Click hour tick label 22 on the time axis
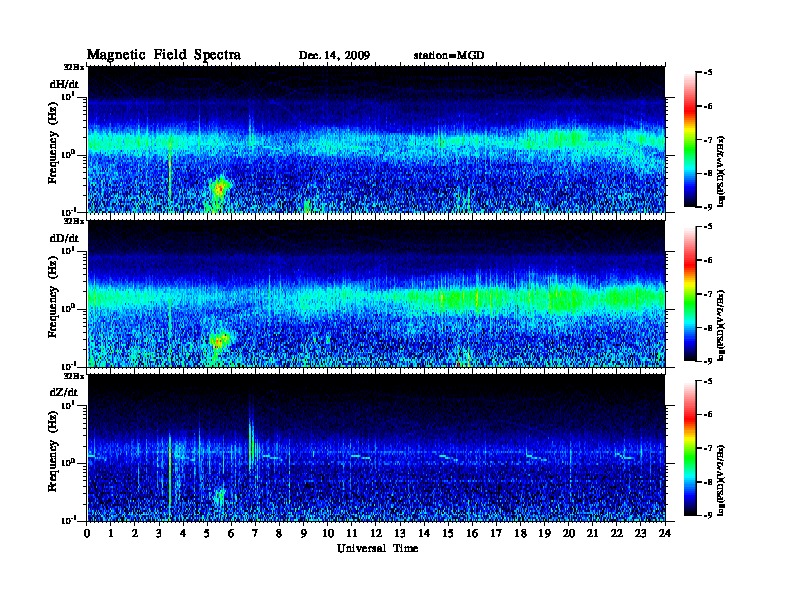 point(616,533)
